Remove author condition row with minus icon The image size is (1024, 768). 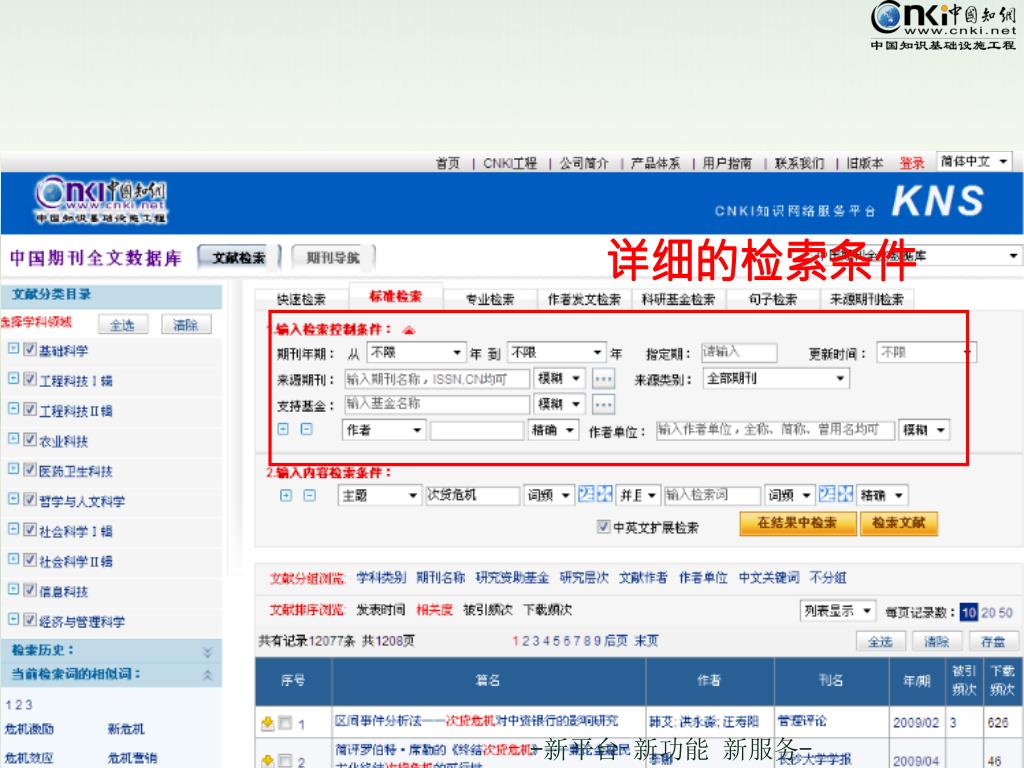pyautogui.click(x=306, y=429)
